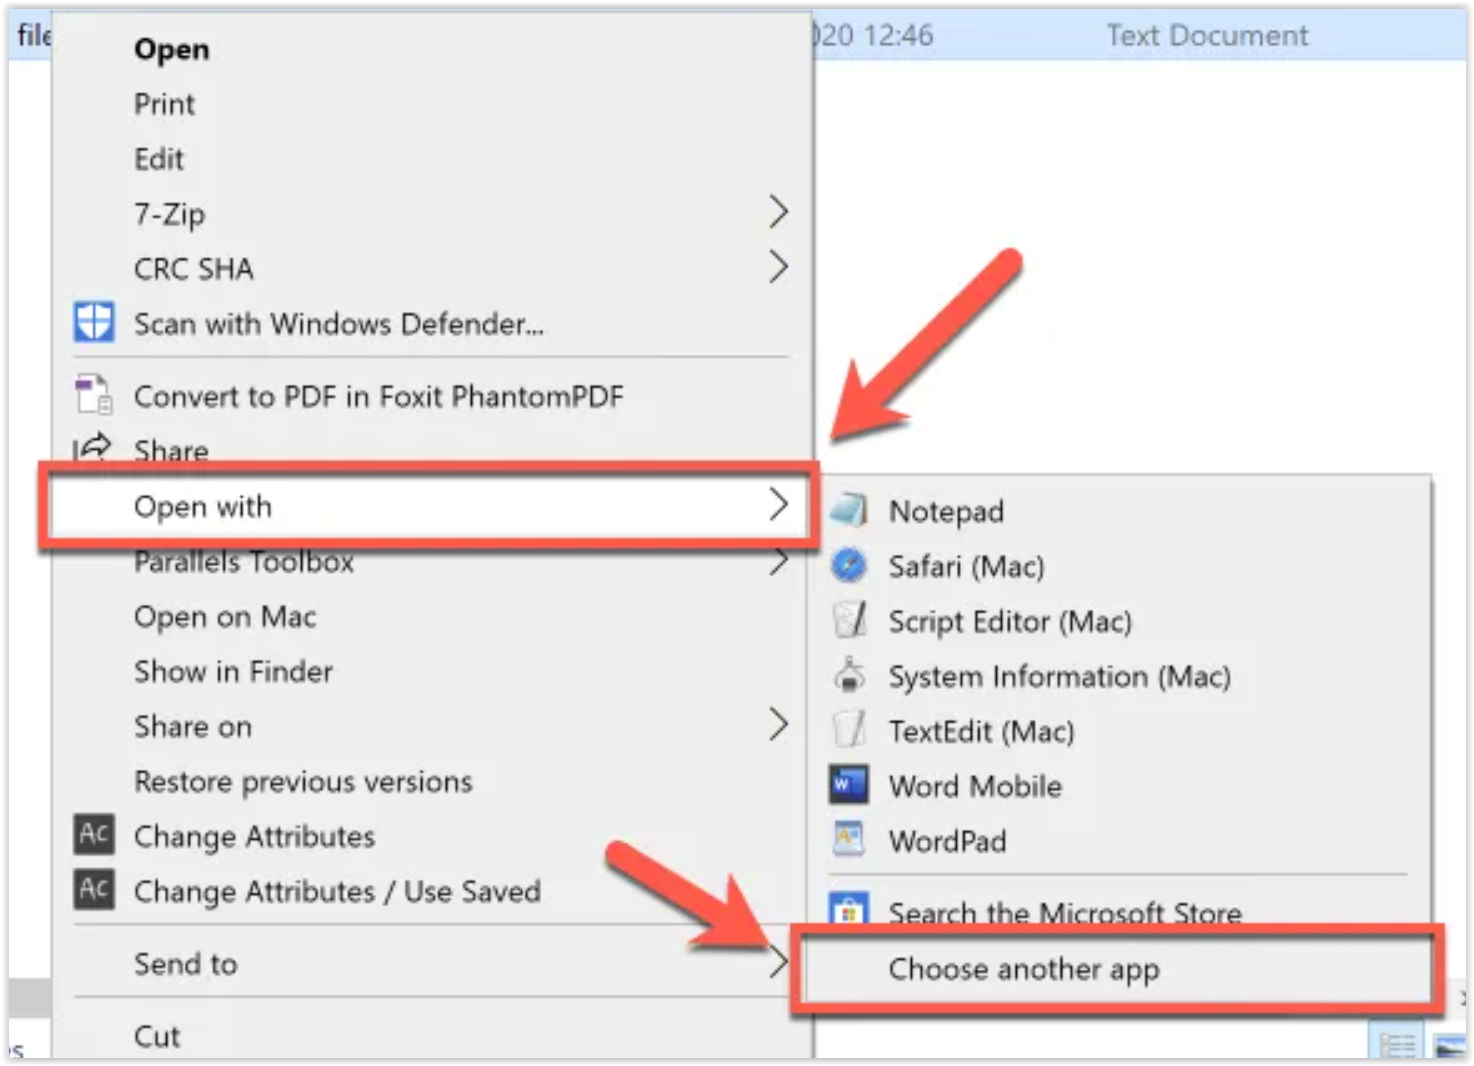Select Open on Mac
The image size is (1474, 1066).
pos(225,617)
